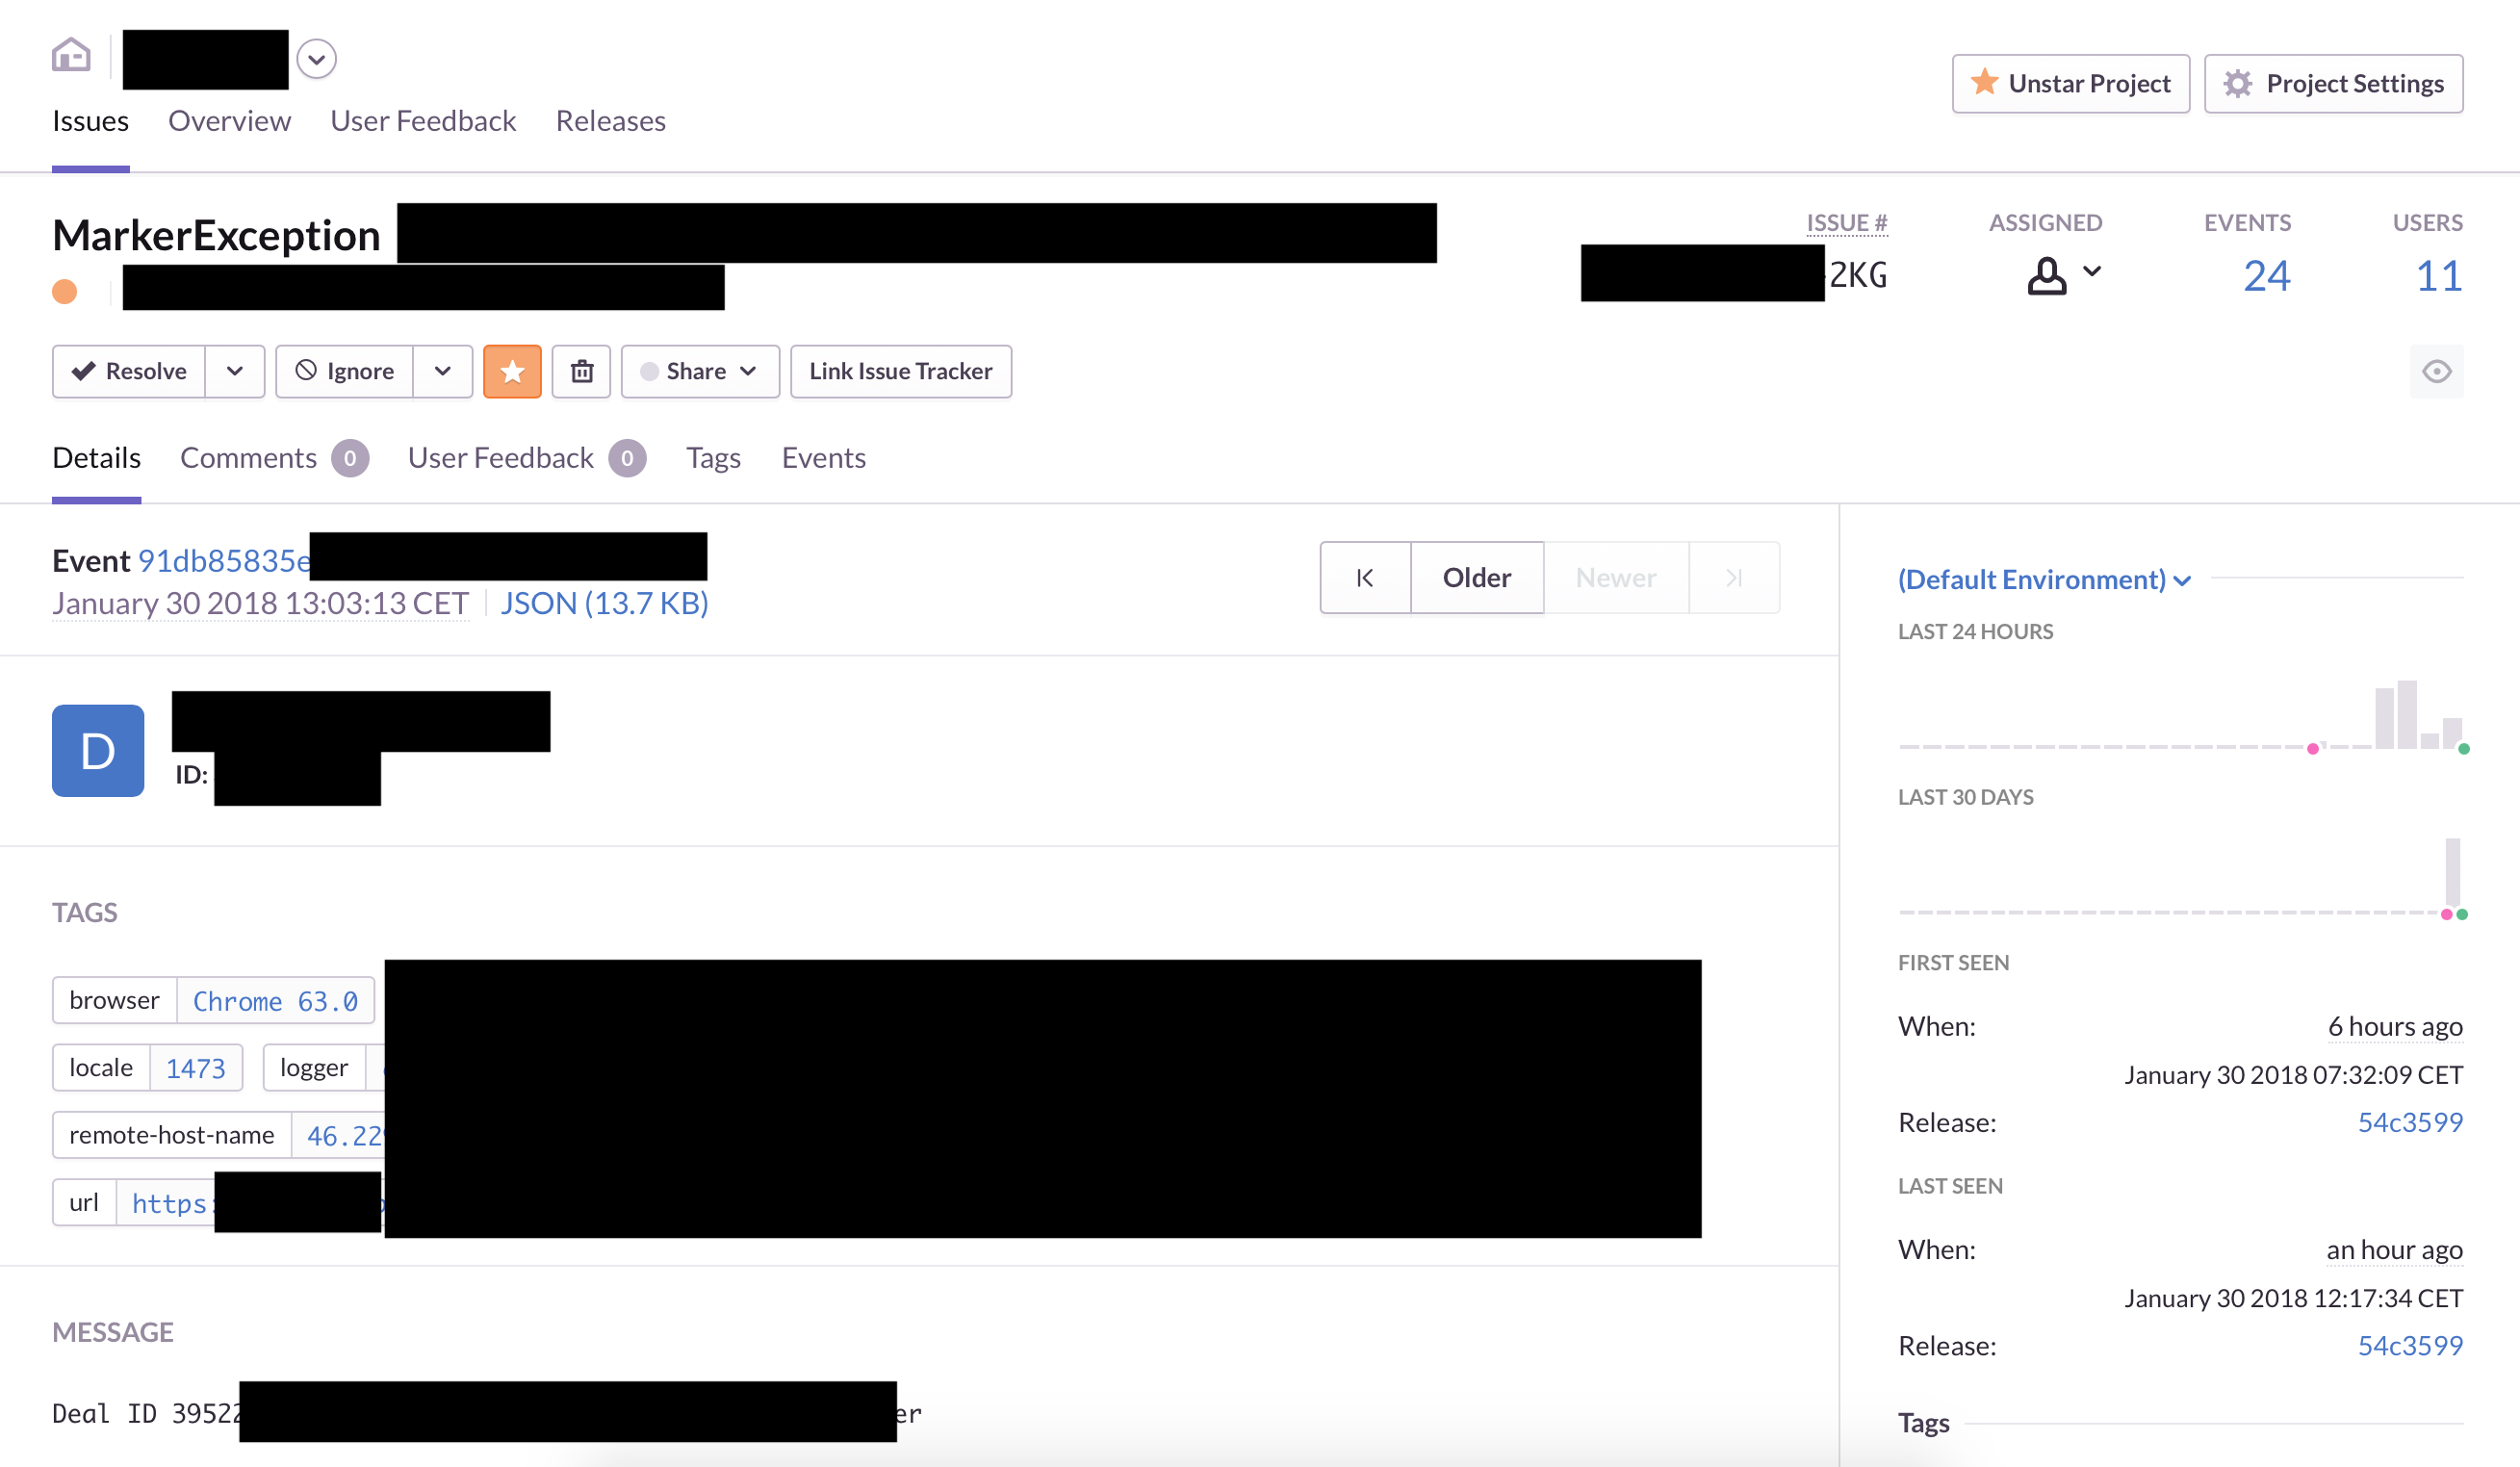Image resolution: width=2520 pixels, height=1467 pixels.
Task: Open the Share dropdown
Action: click(x=700, y=372)
